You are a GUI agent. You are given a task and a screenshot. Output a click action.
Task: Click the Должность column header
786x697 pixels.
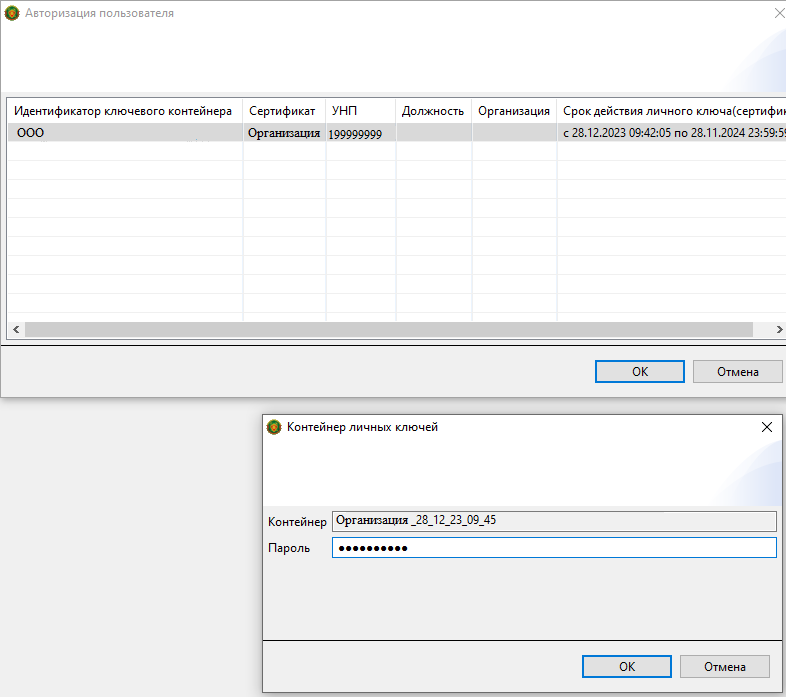432,111
